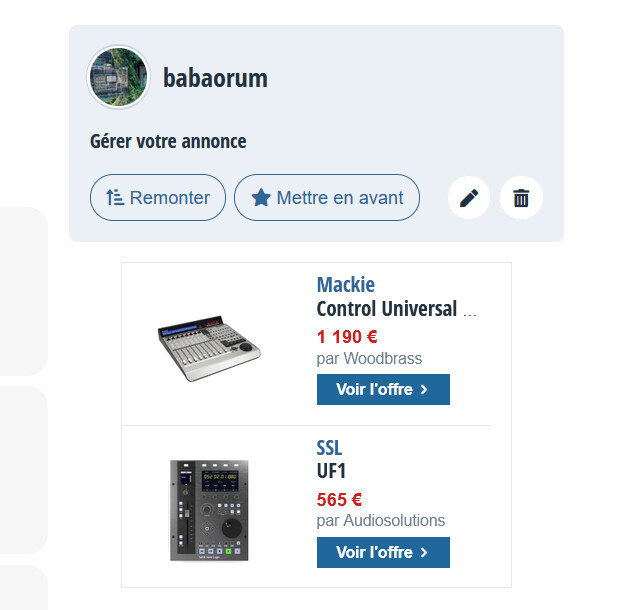Open babaorum's profile avatar
Screen dimensions: 639x610
pos(118,77)
